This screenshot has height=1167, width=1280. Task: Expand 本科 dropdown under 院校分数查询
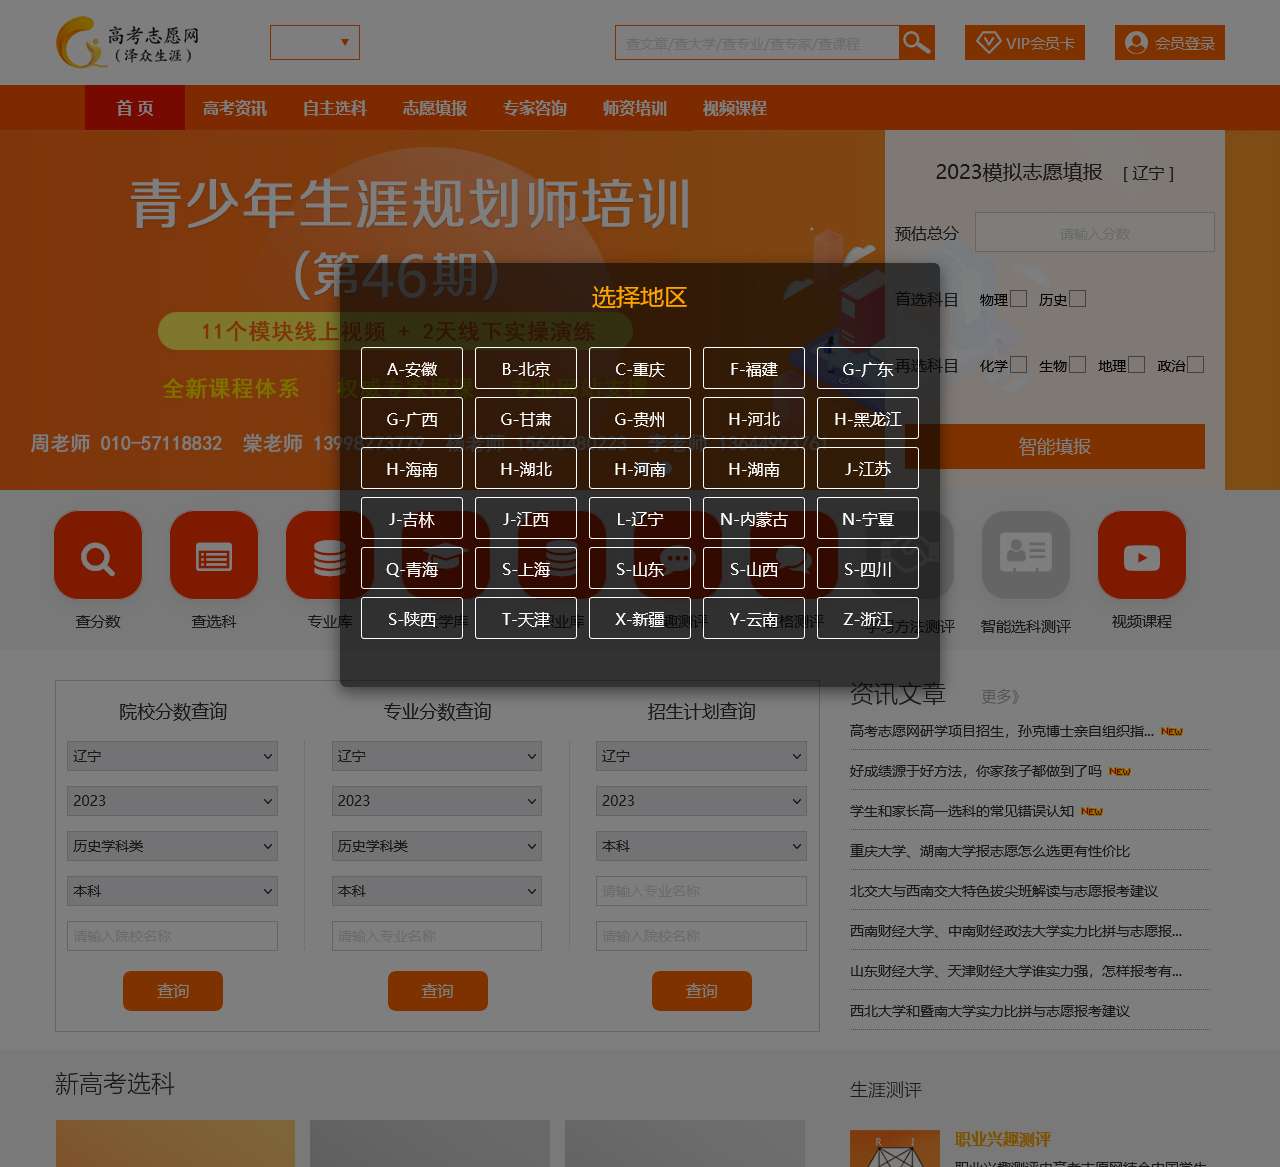[172, 891]
